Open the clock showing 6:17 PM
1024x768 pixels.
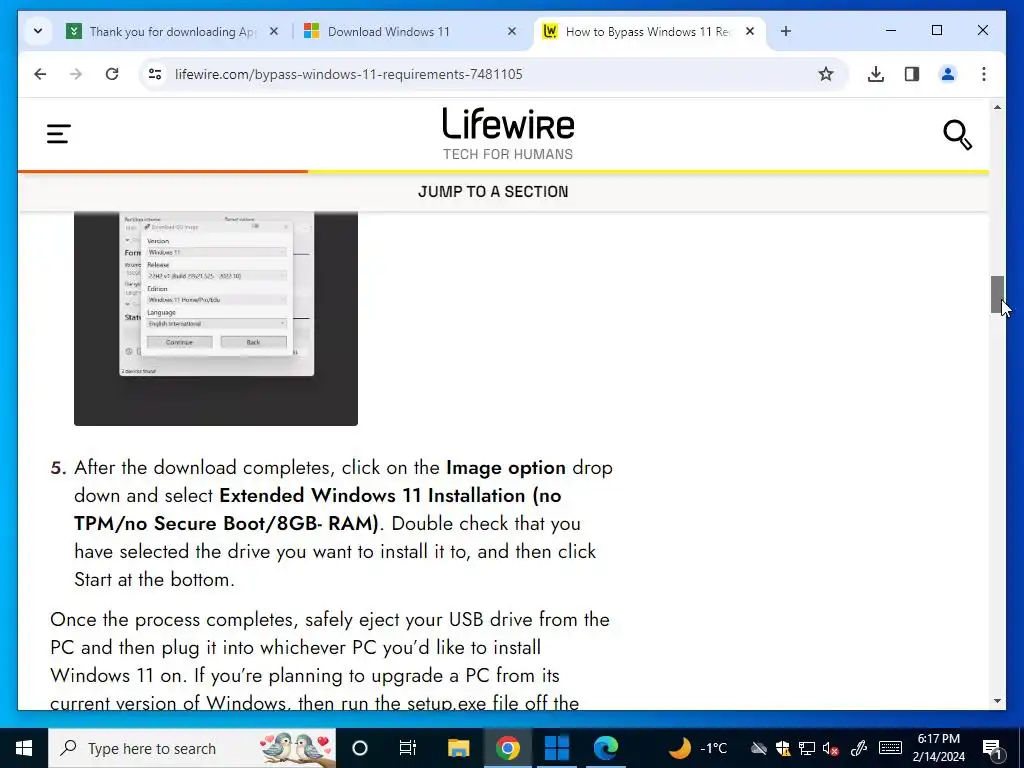[938, 748]
